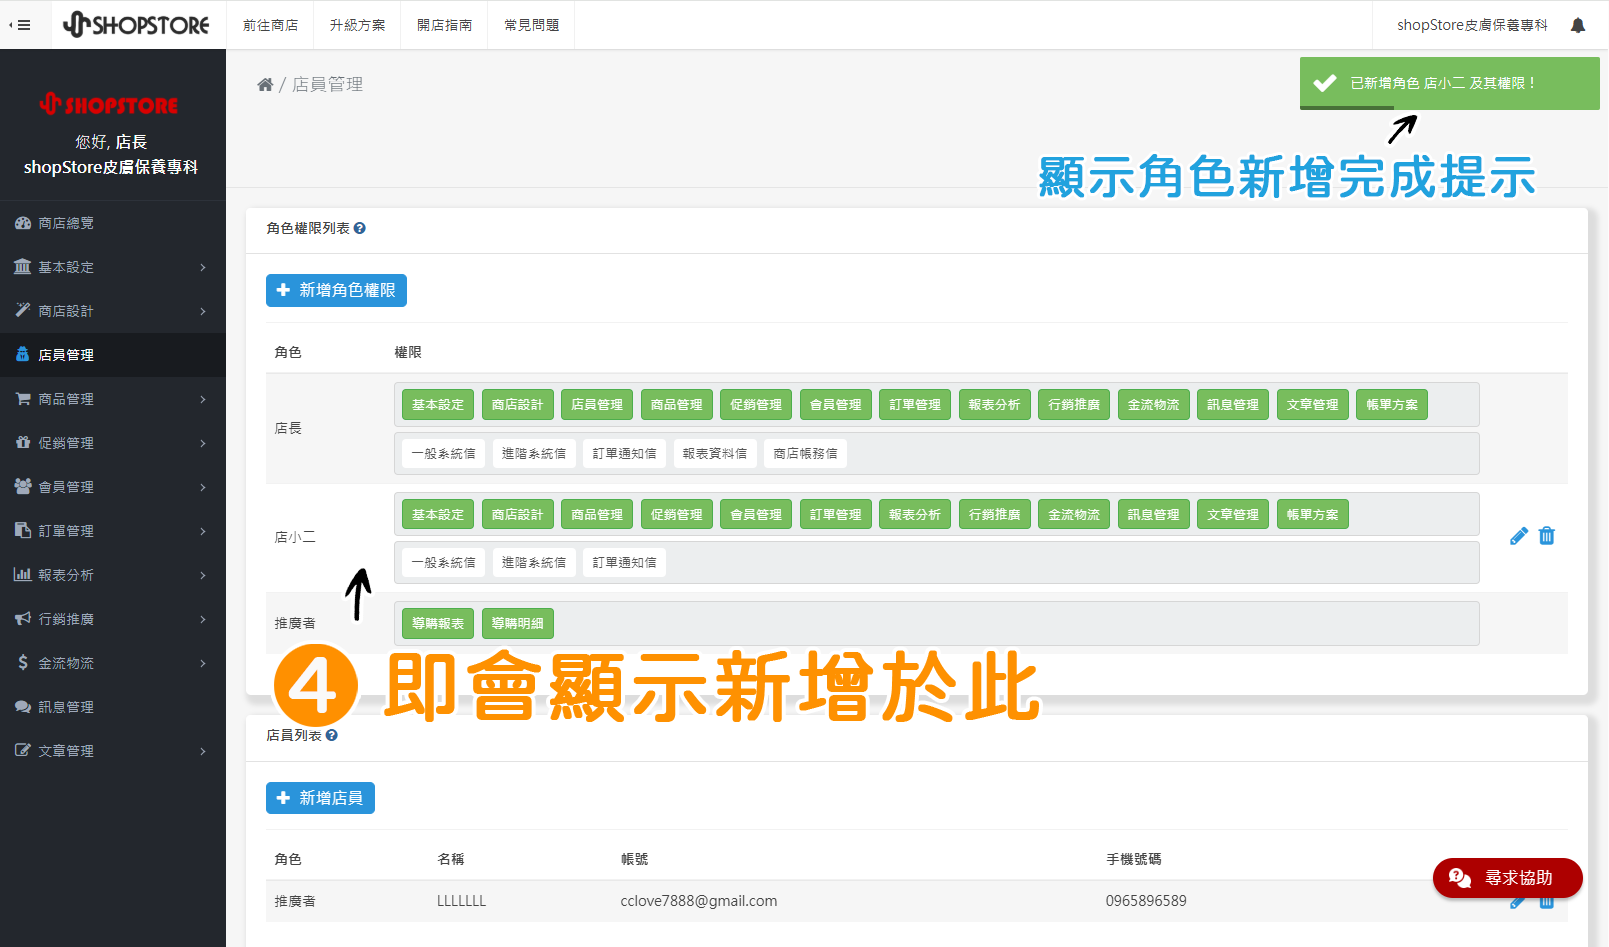The width and height of the screenshot is (1609, 947).
Task: Open 前往商店 in the top navigation
Action: click(x=270, y=25)
